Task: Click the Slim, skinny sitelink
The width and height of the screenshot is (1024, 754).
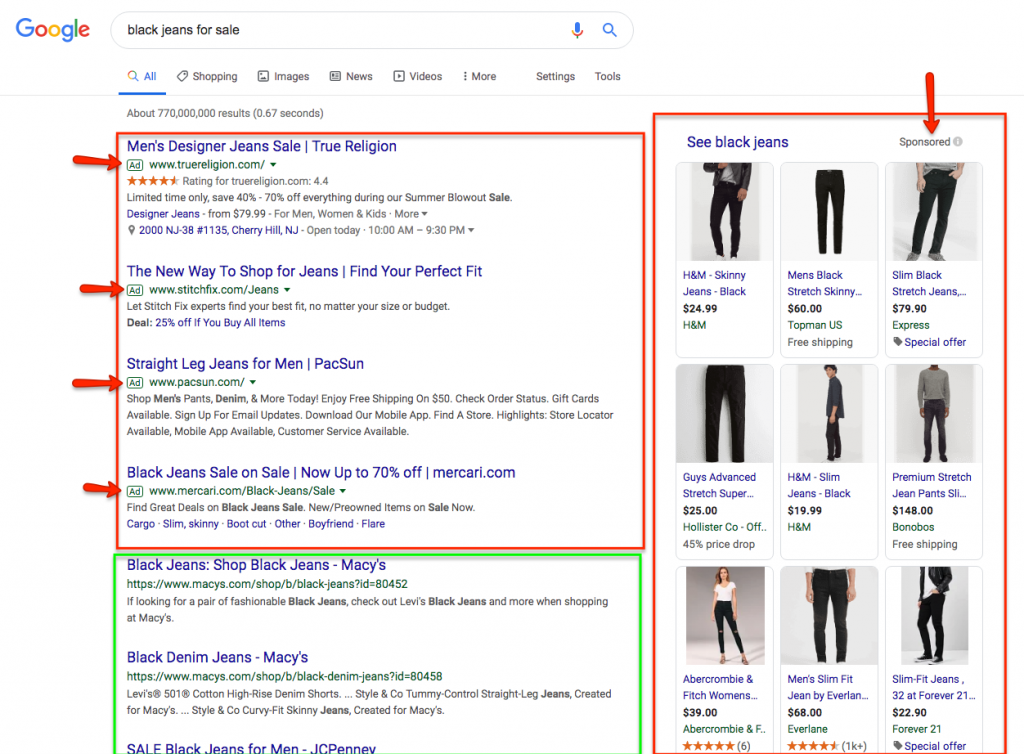Action: click(x=191, y=524)
